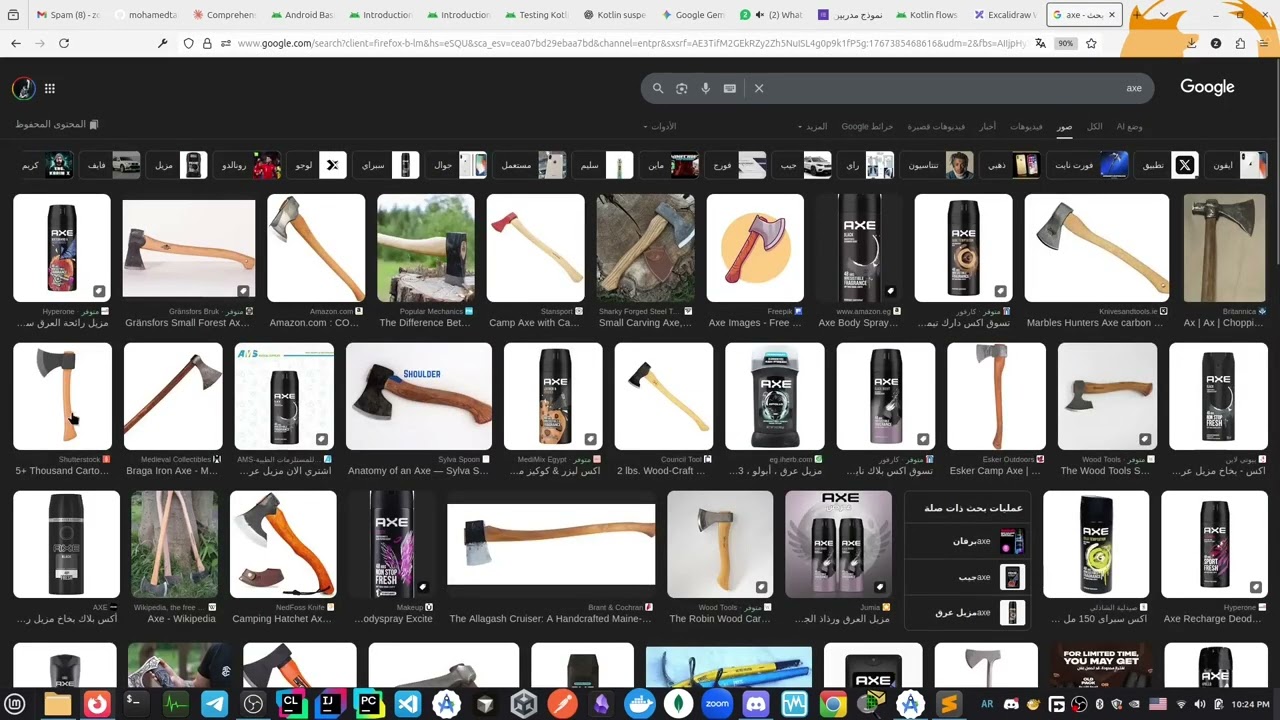Select the فورت نايت filter chip
The height and width of the screenshot is (720, 1280).
1089,165
